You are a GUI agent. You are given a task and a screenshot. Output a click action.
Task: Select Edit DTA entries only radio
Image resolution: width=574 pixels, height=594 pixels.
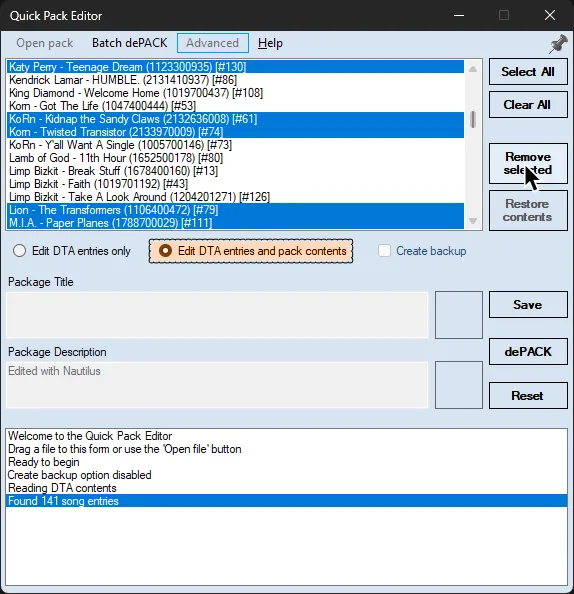[x=72, y=251]
